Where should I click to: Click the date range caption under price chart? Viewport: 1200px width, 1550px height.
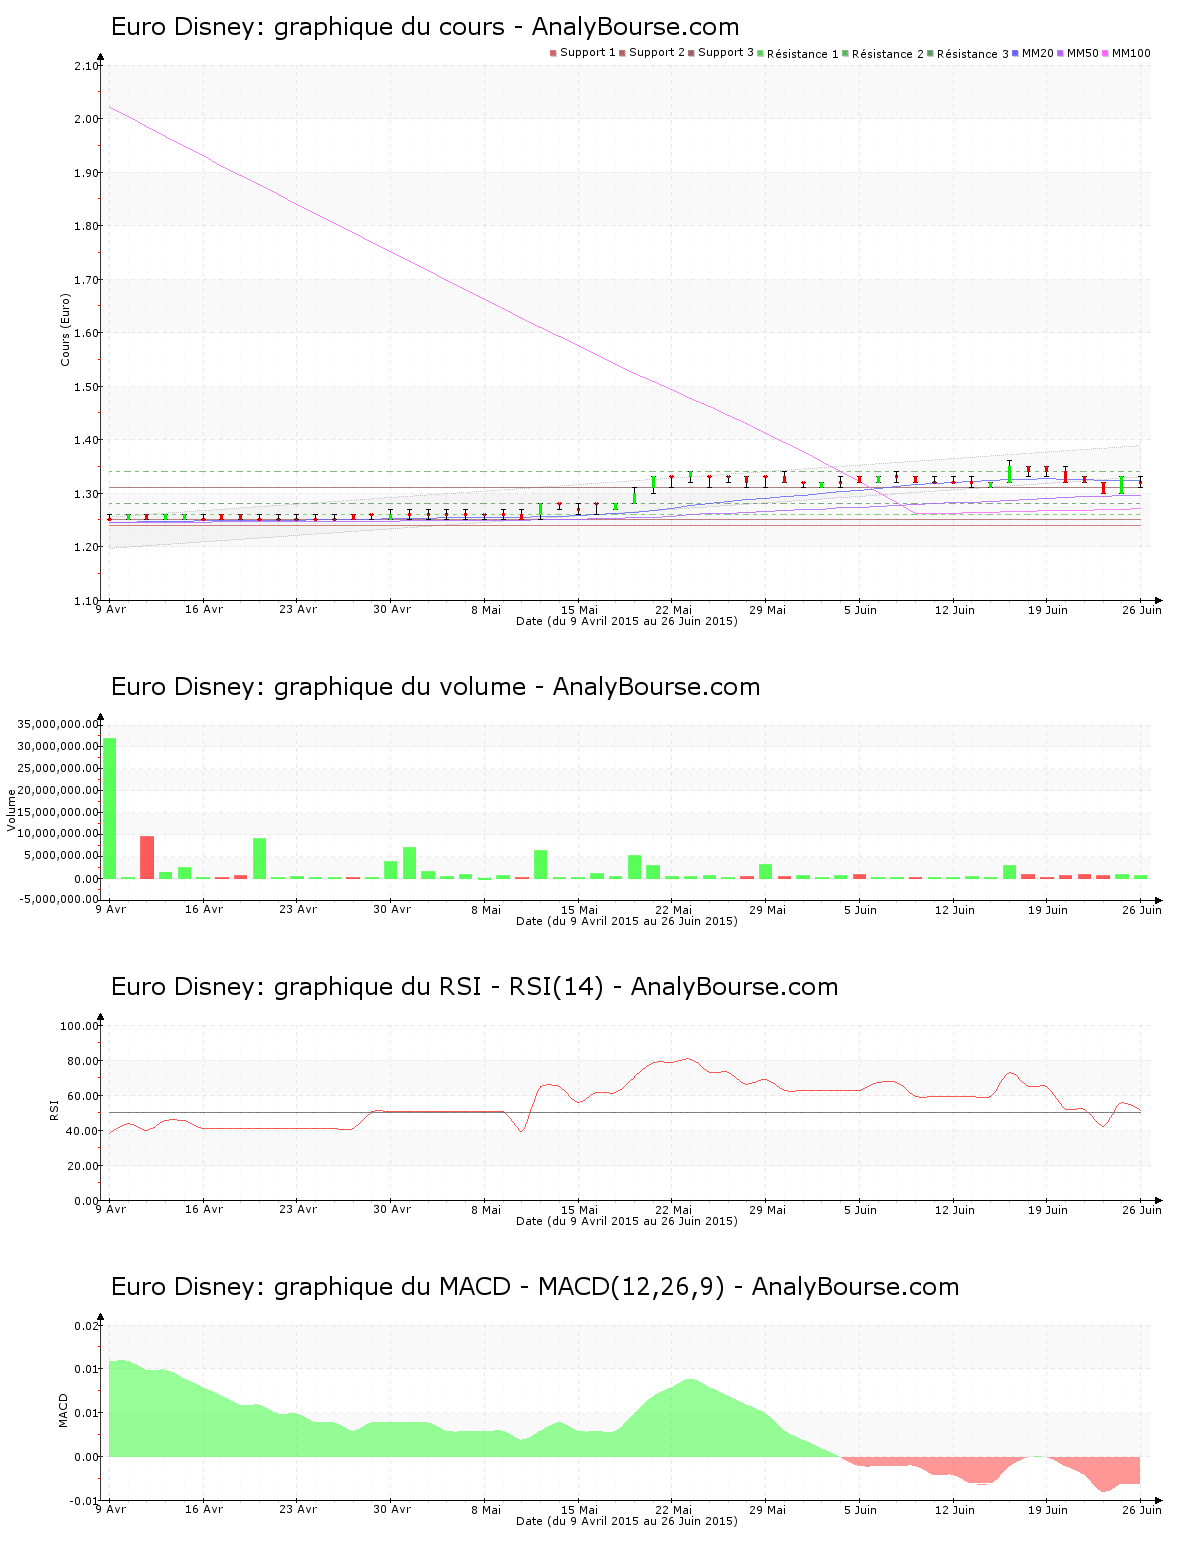[627, 621]
